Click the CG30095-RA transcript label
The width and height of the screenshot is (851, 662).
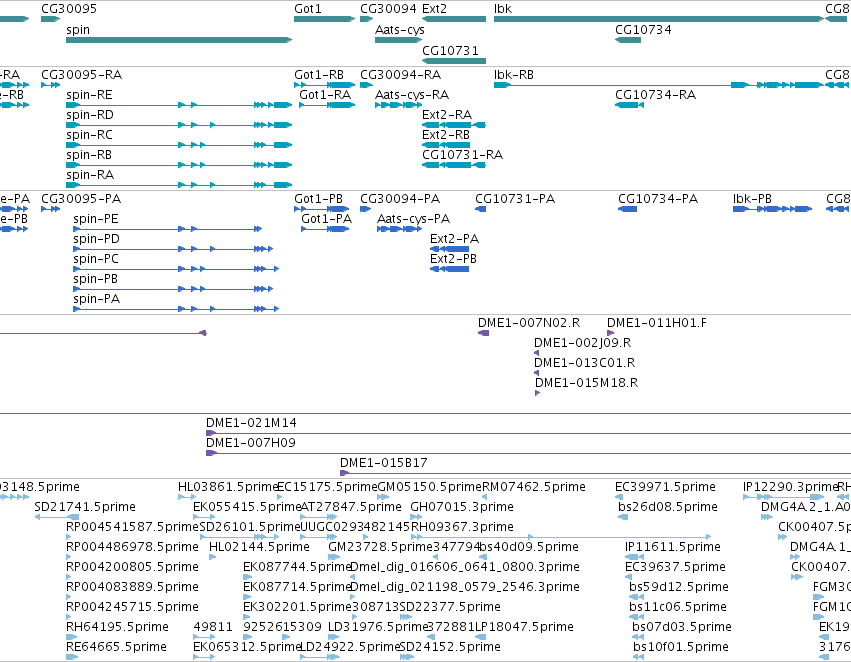pyautogui.click(x=81, y=75)
